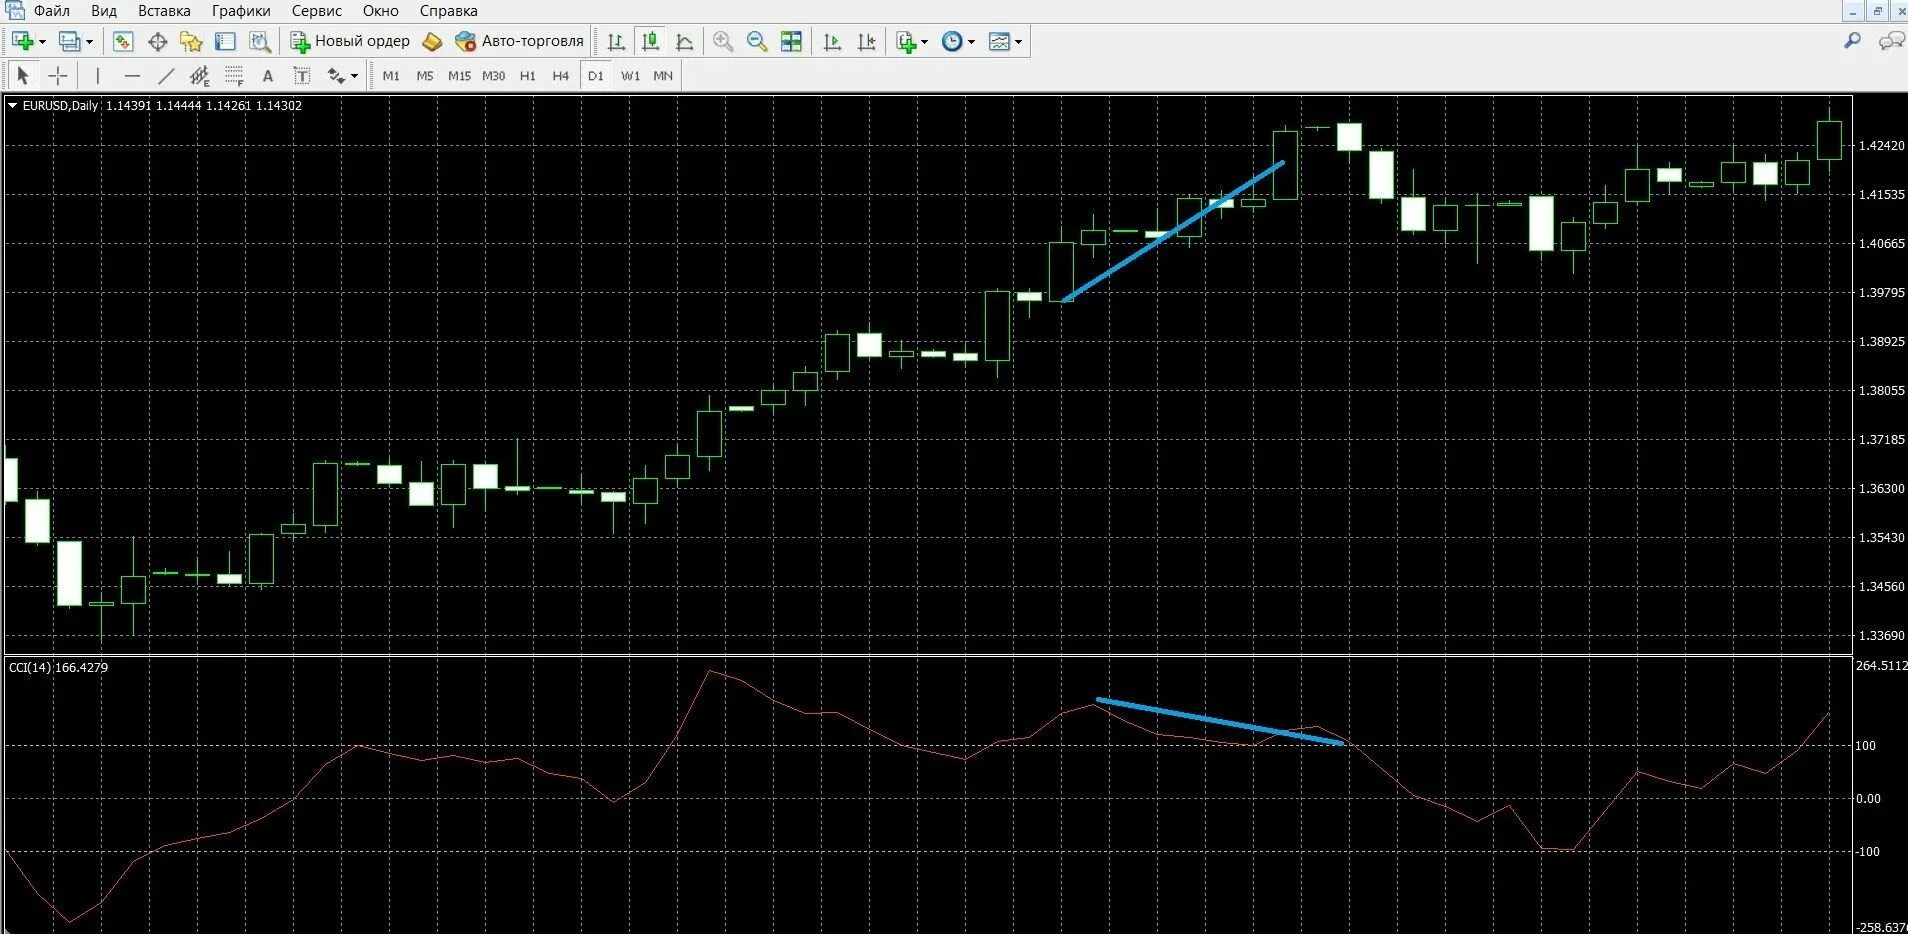Image resolution: width=1908 pixels, height=934 pixels.
Task: Toggle the Chart Shift option
Action: click(x=866, y=41)
